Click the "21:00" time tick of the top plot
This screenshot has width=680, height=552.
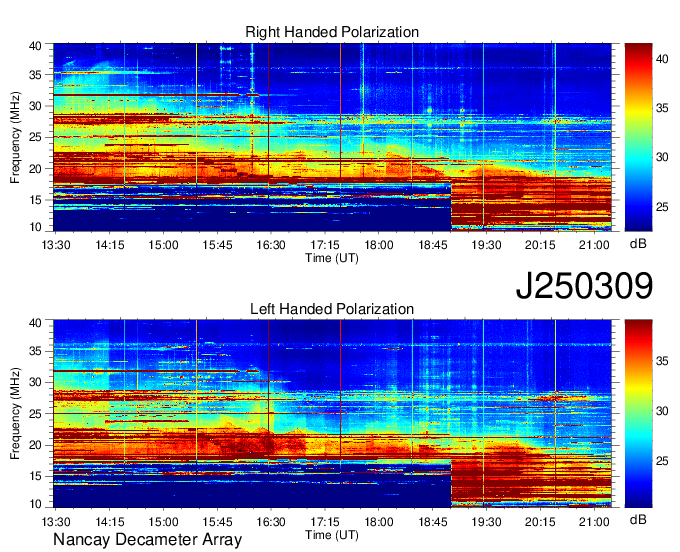tap(594, 245)
